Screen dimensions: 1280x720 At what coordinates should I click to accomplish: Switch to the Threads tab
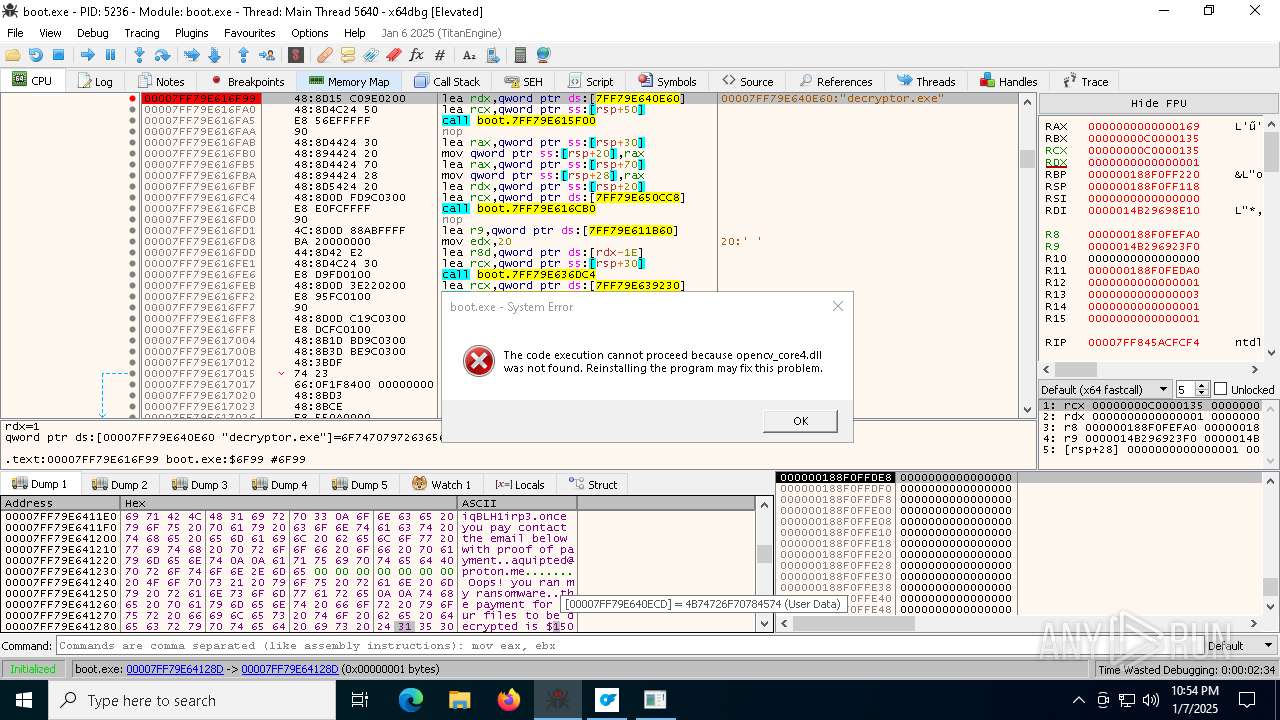click(x=927, y=81)
